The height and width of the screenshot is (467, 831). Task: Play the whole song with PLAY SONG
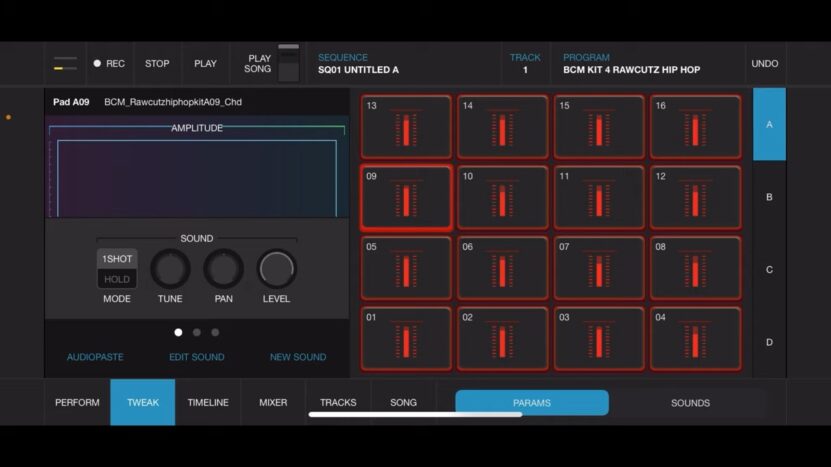258,64
